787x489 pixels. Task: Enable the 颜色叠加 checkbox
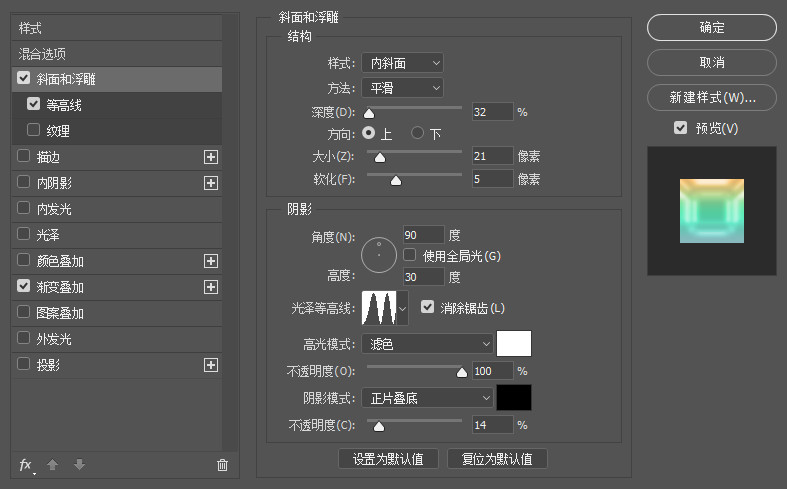coord(24,260)
